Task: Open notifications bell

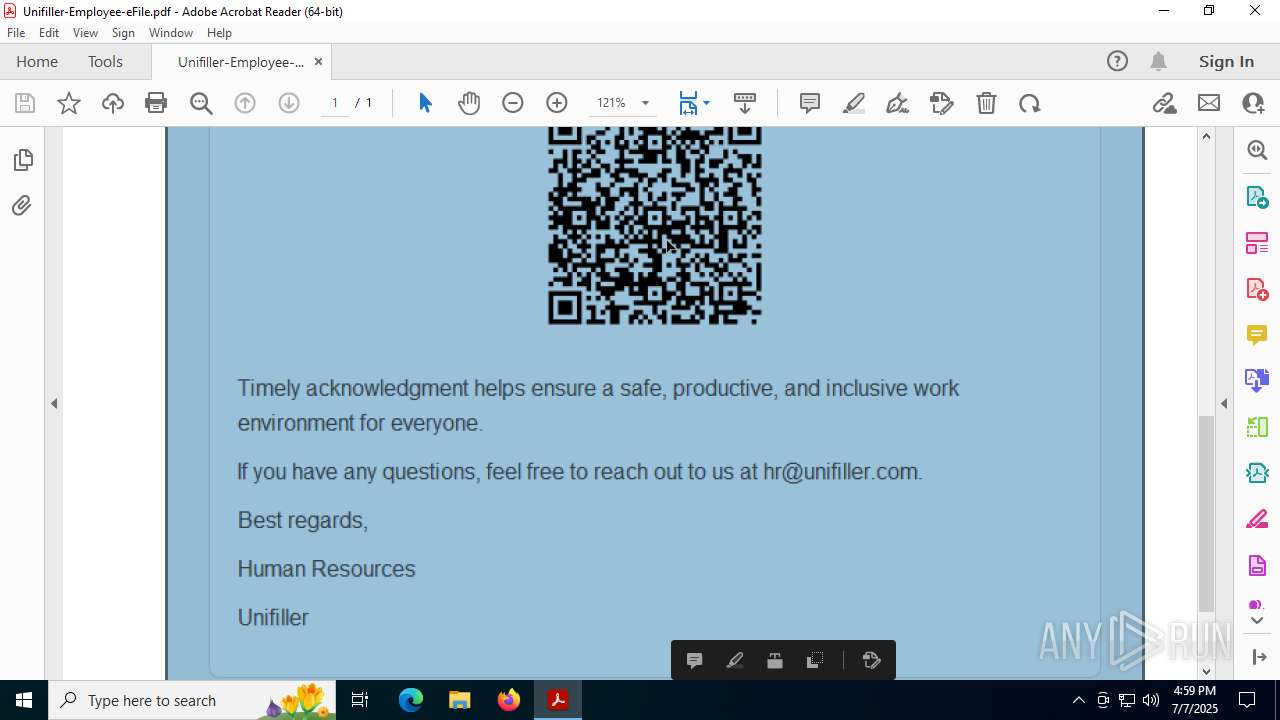Action: (x=1158, y=61)
